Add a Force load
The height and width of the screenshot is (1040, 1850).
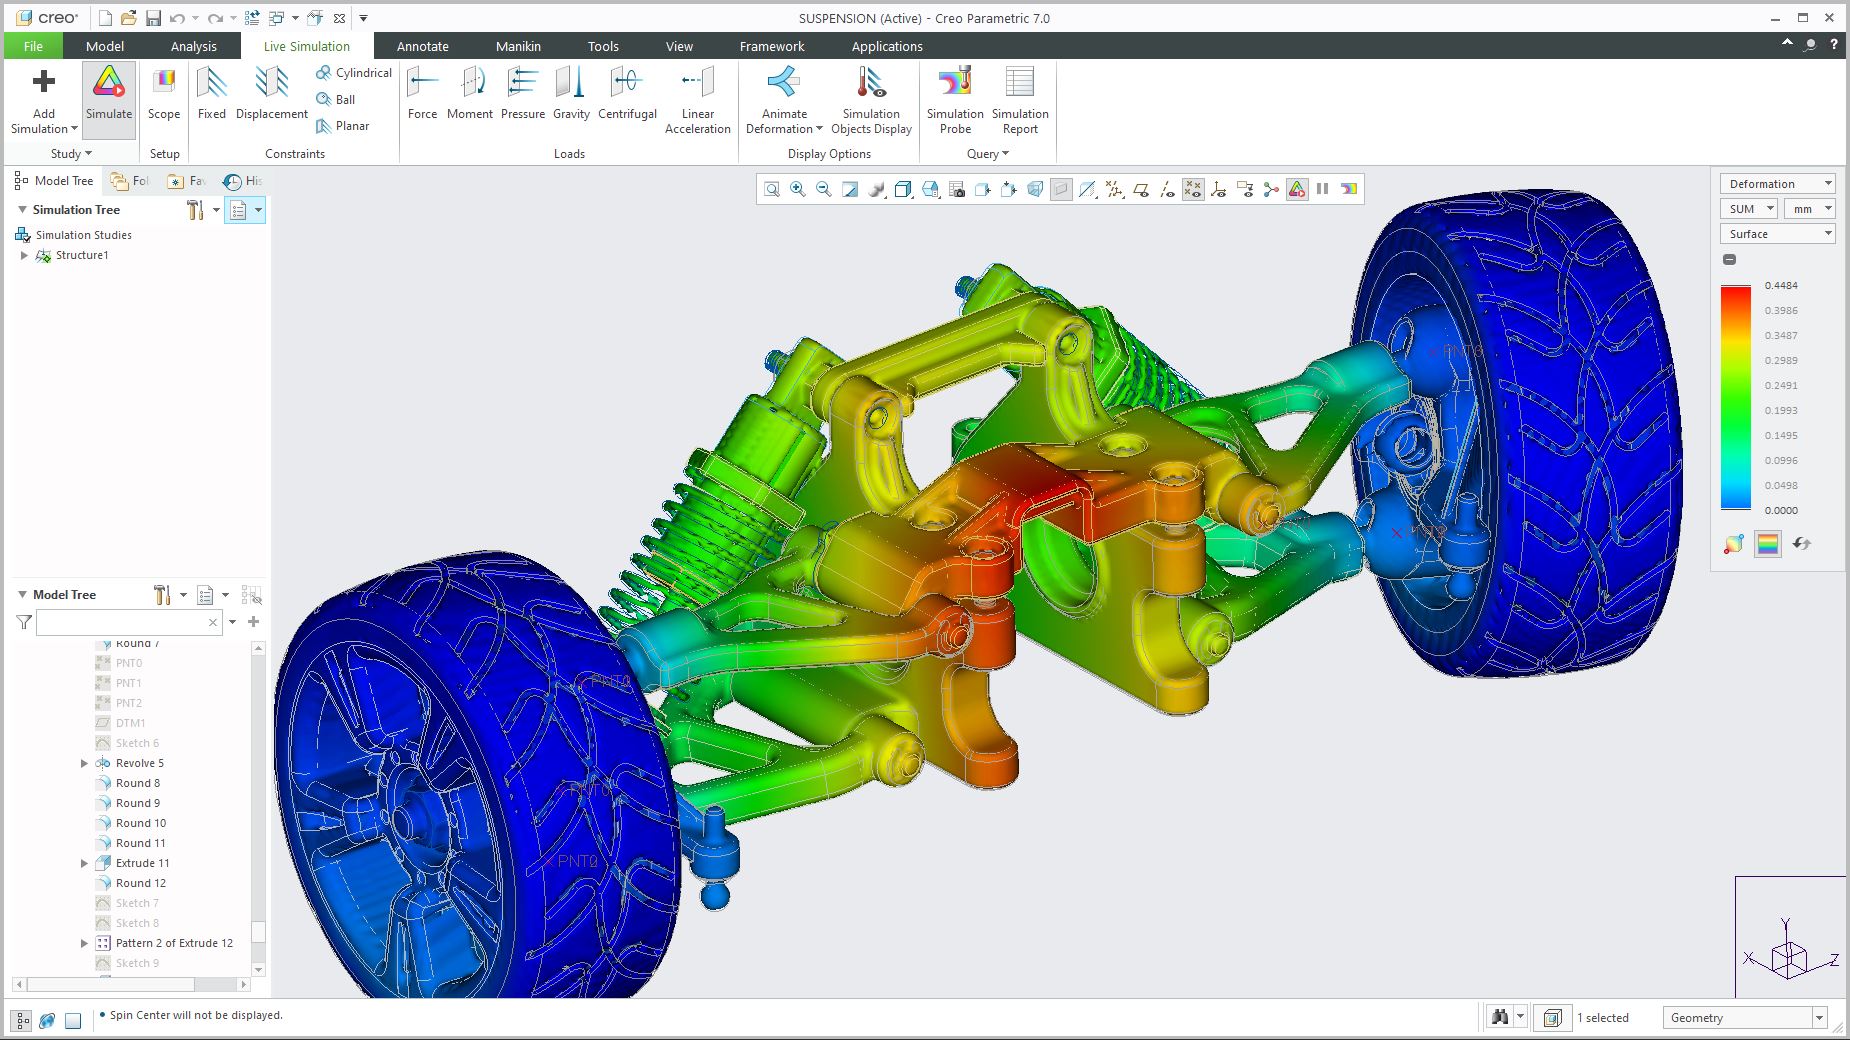[x=423, y=94]
